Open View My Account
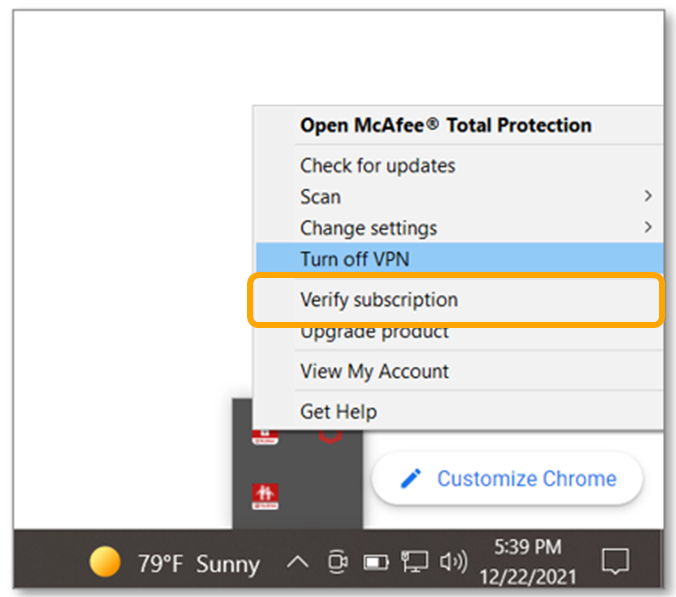676x597 pixels. [x=374, y=371]
